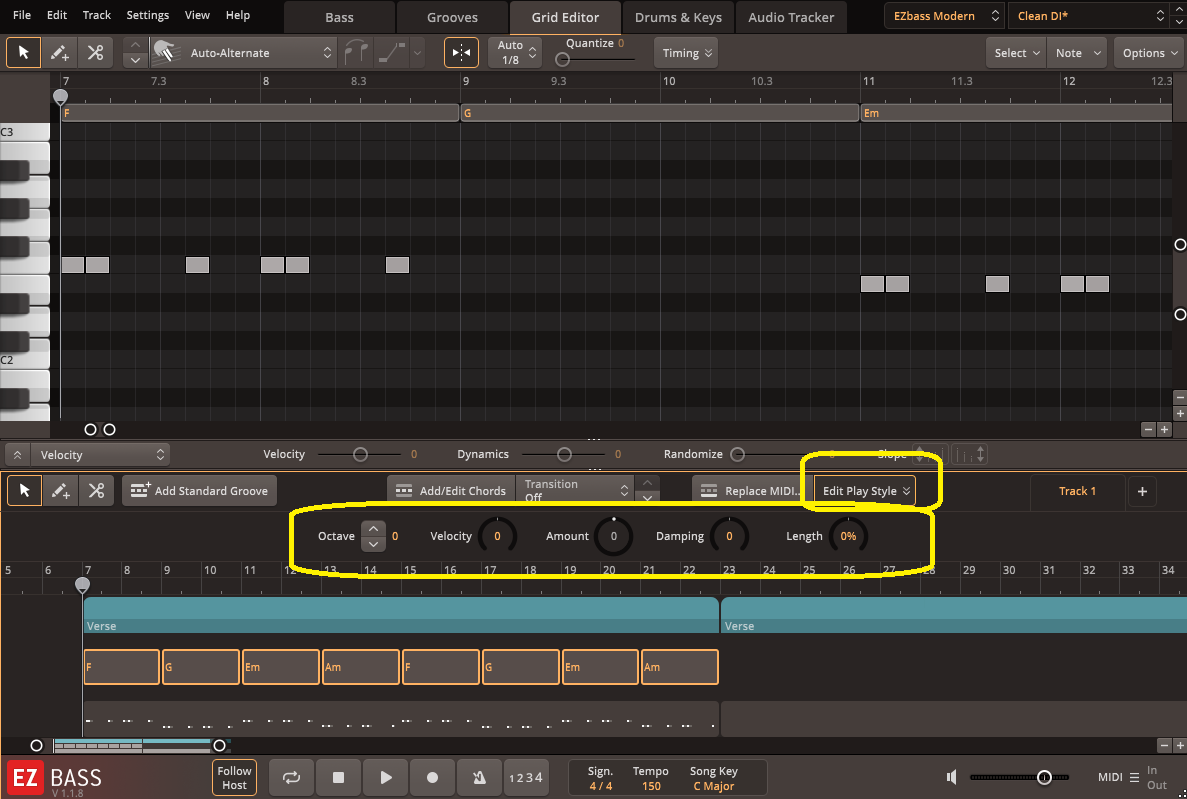Toggle the metronome
Image resolution: width=1187 pixels, height=799 pixels.
point(479,777)
